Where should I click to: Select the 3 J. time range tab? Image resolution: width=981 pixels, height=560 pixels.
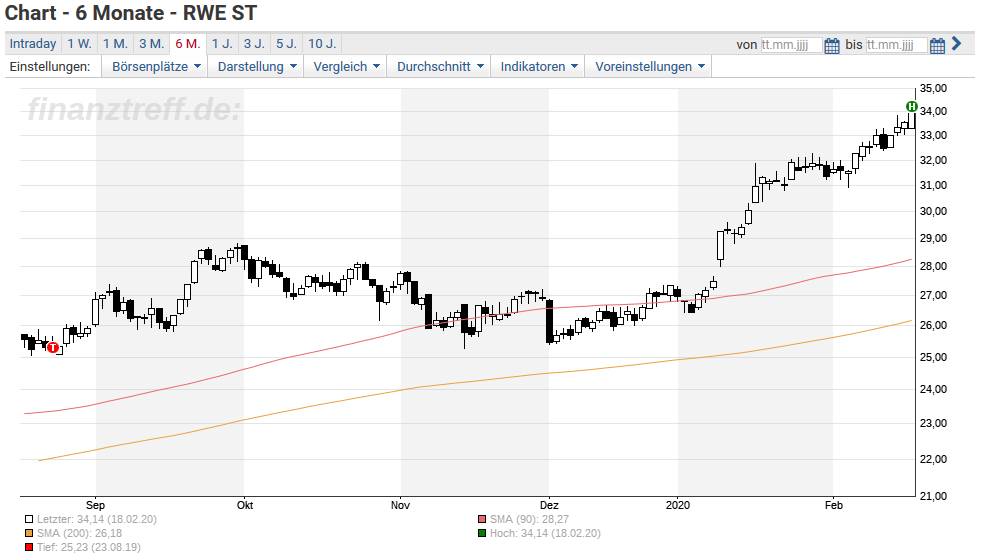(254, 44)
